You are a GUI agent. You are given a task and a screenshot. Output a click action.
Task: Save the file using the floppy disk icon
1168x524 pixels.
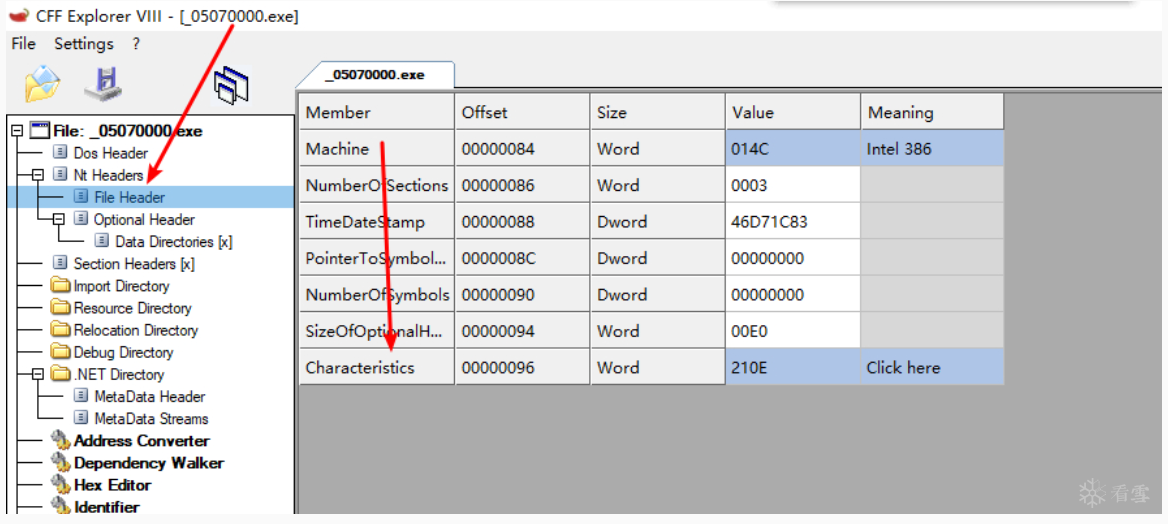pyautogui.click(x=104, y=83)
